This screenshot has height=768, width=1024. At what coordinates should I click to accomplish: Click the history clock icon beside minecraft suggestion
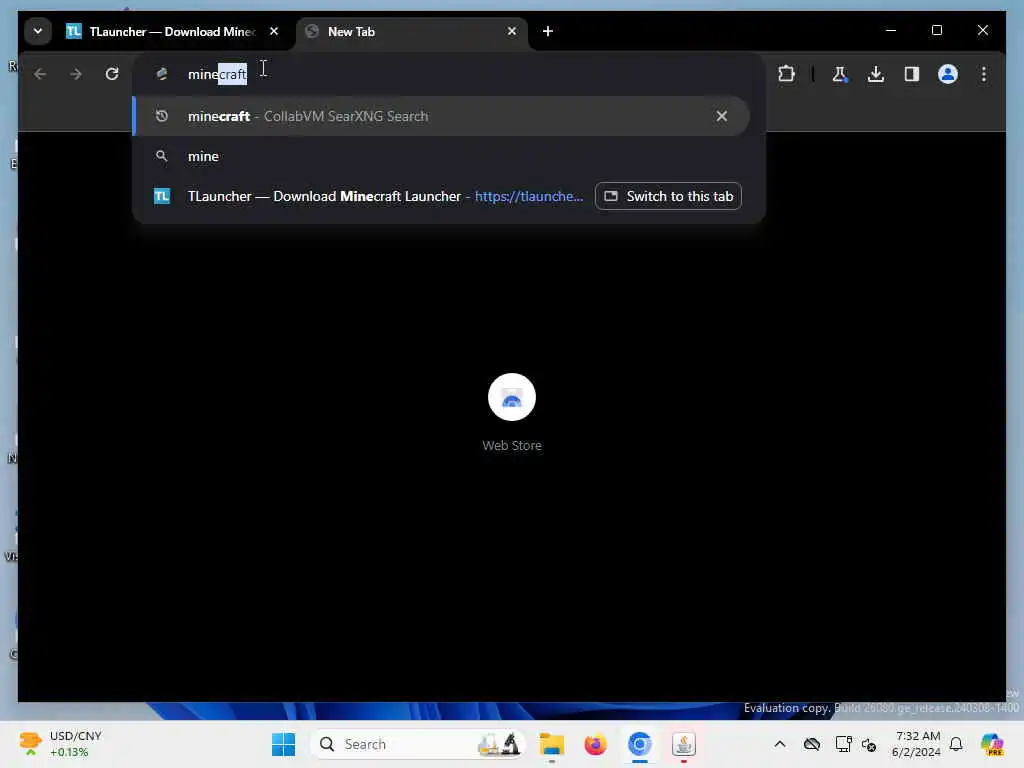click(161, 116)
